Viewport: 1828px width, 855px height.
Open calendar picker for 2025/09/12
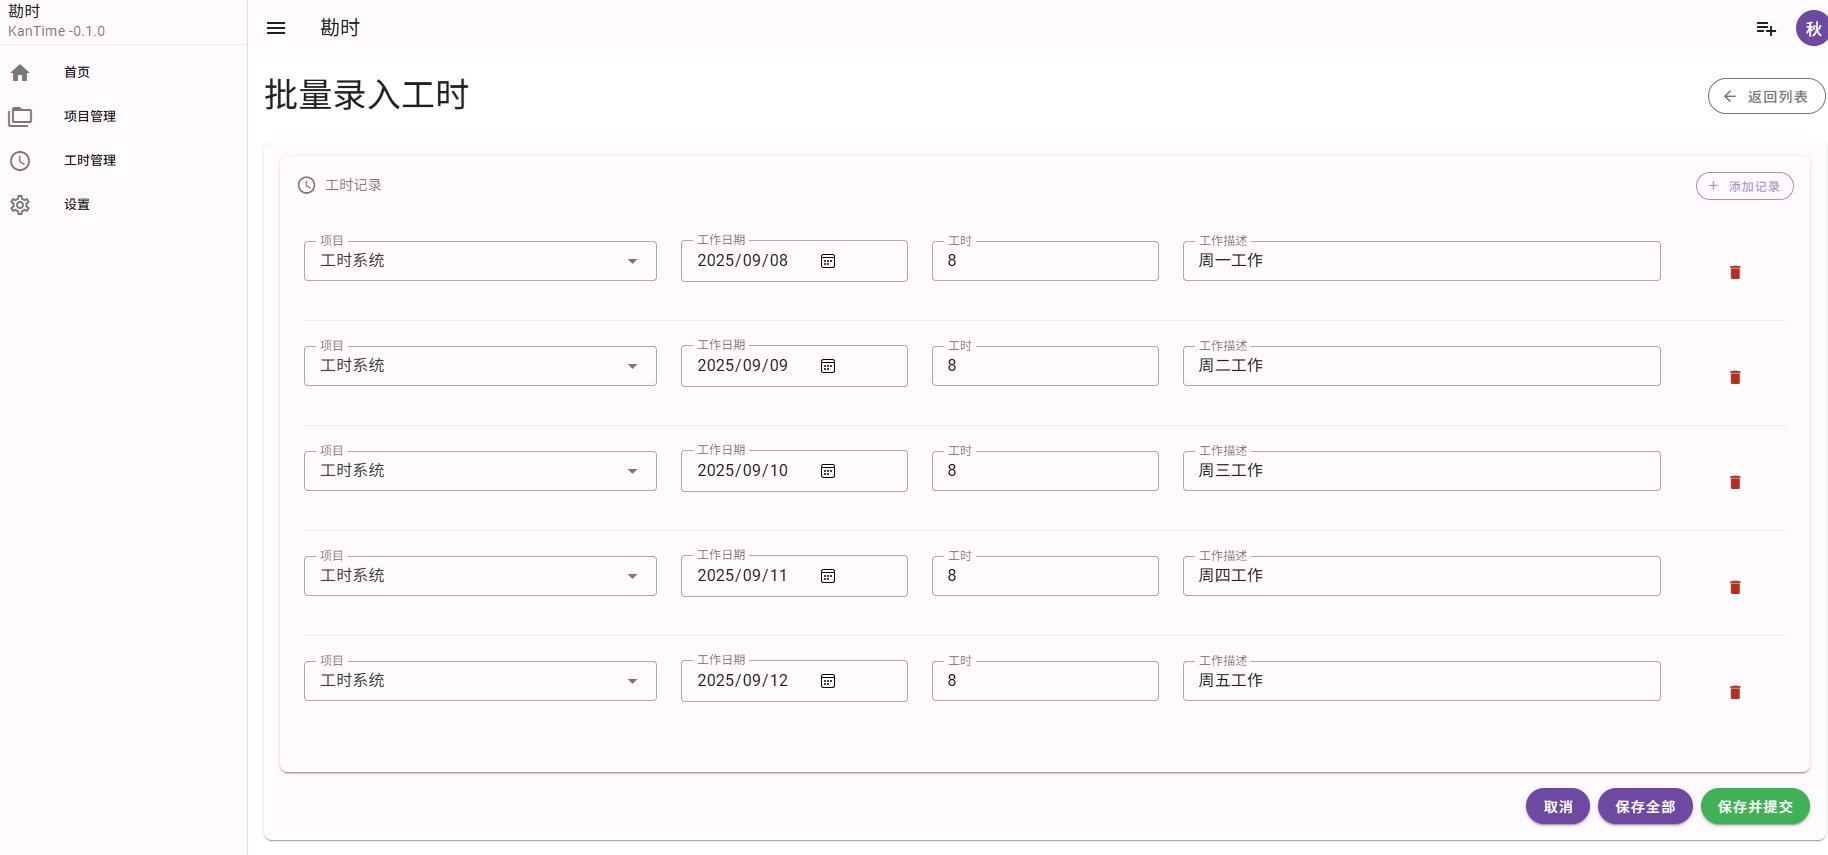(x=828, y=680)
